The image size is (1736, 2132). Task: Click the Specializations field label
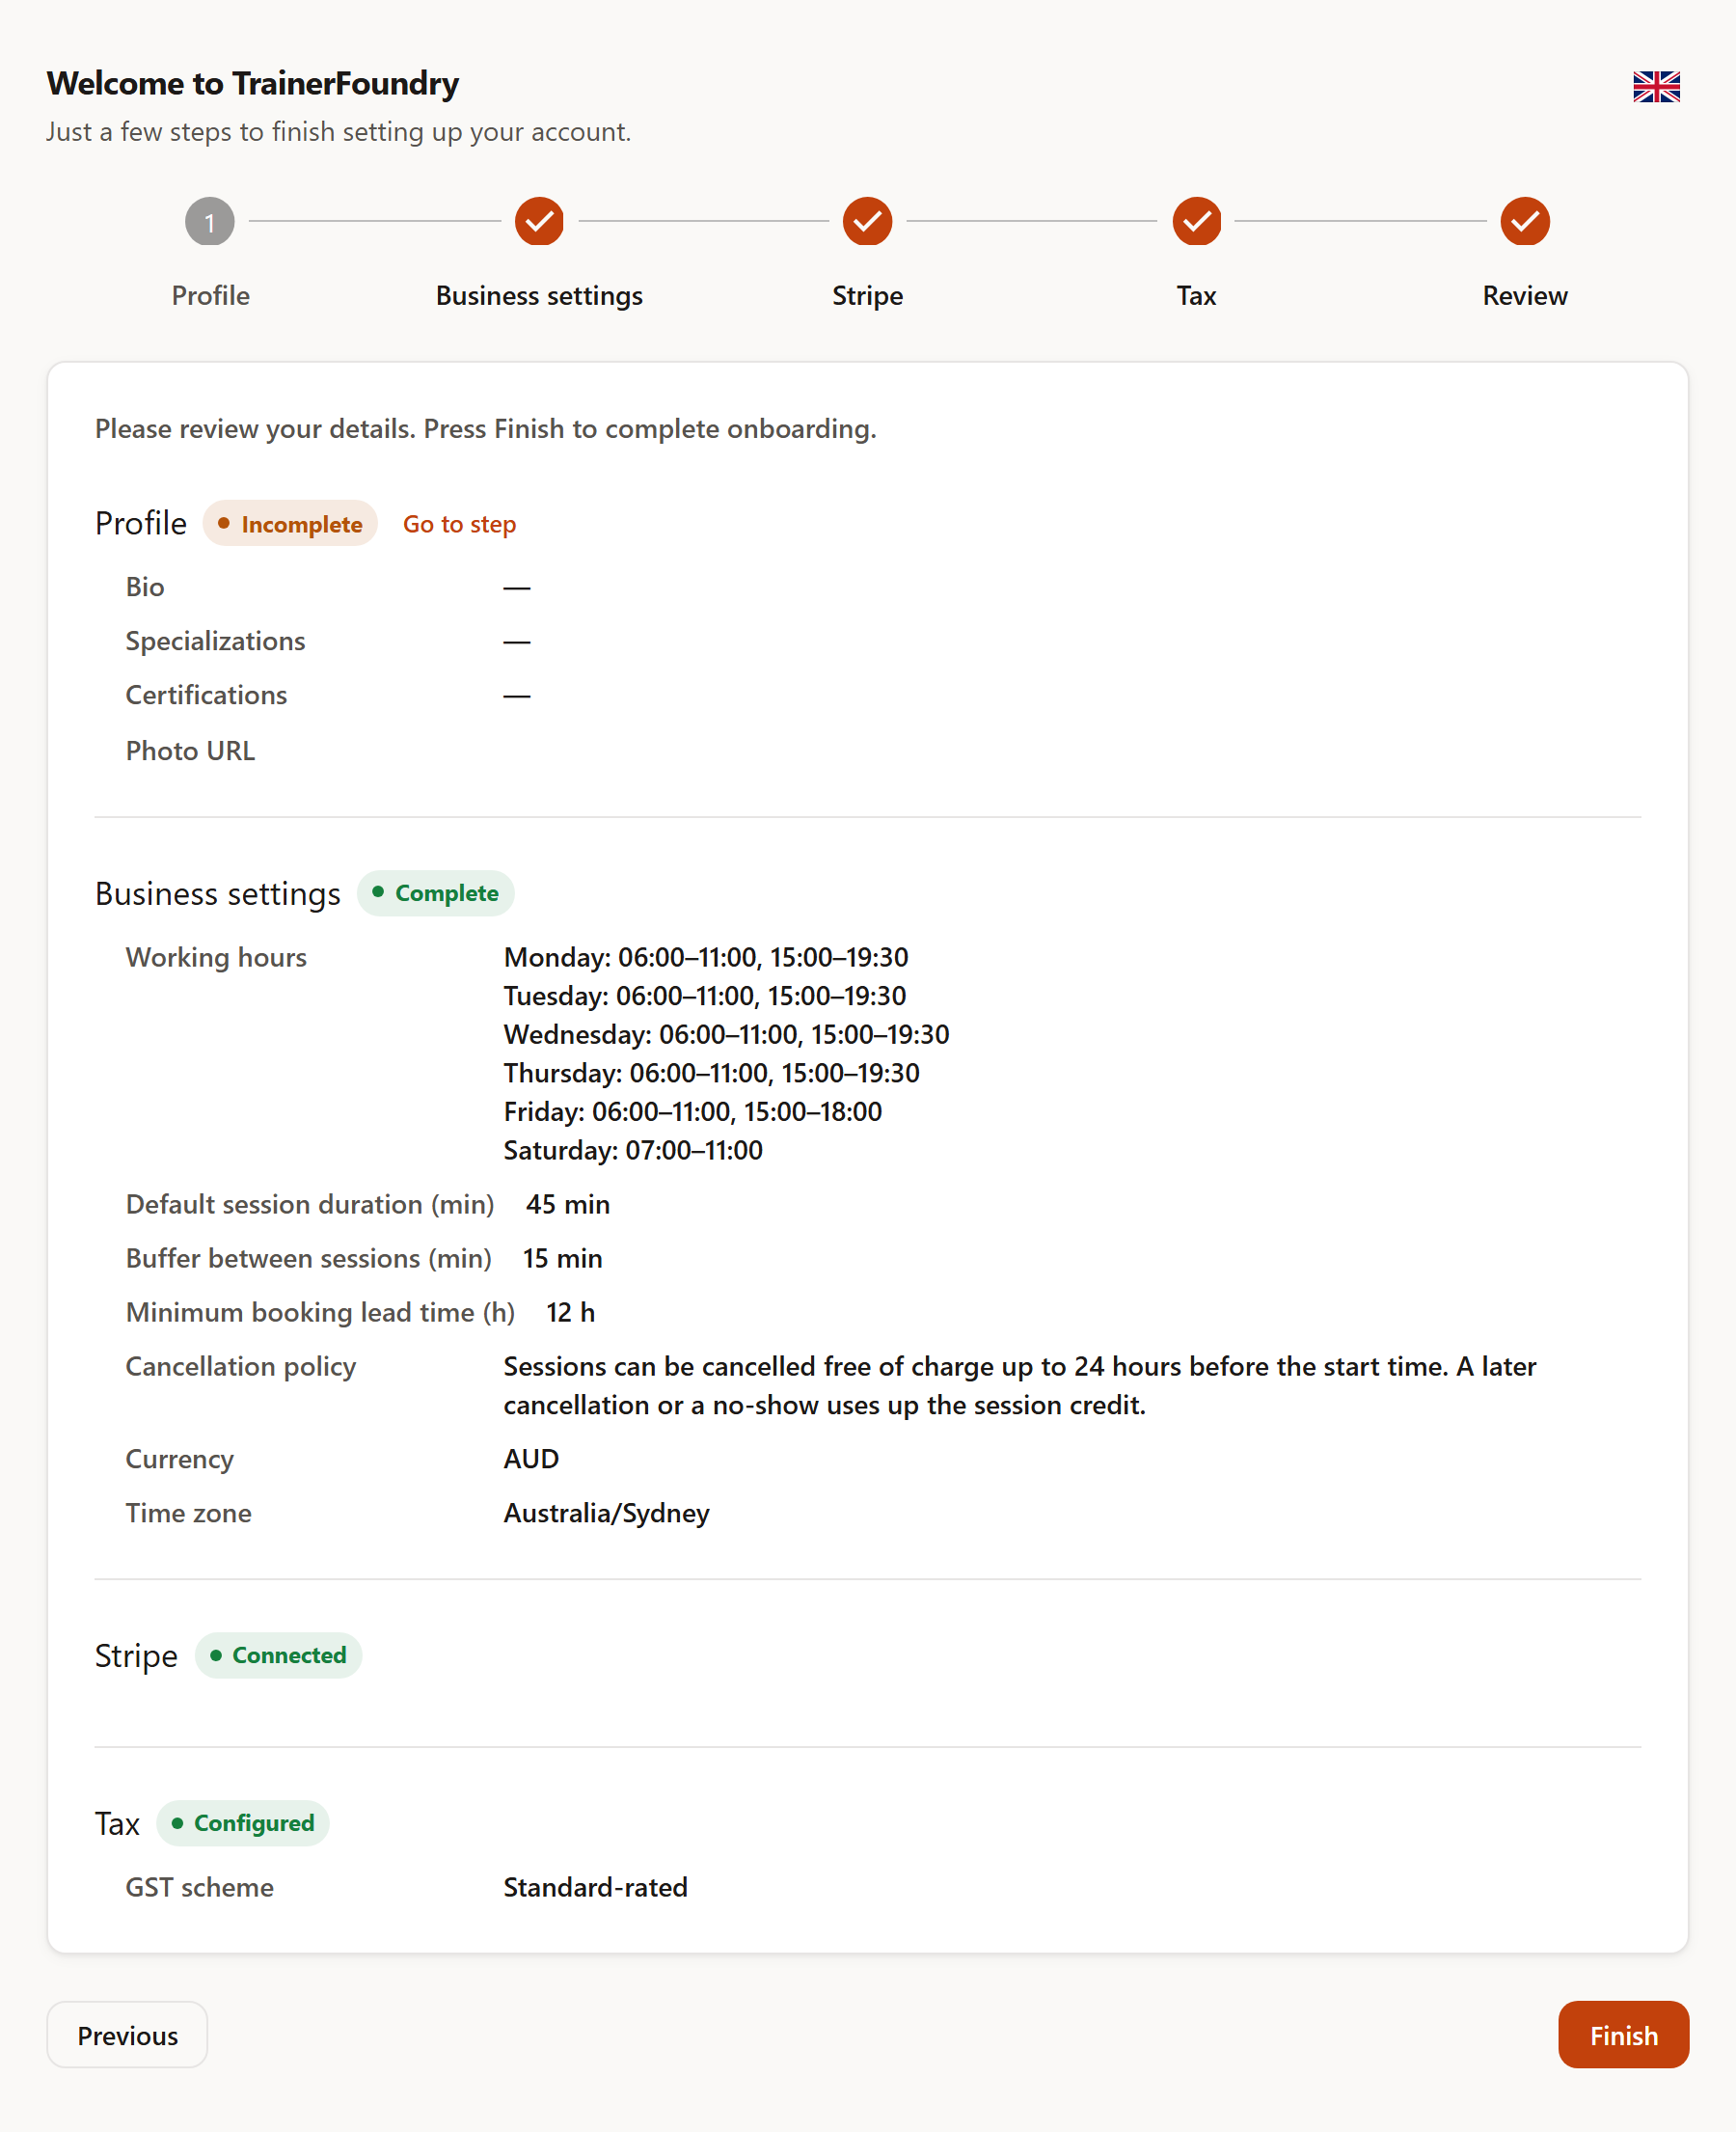pos(215,641)
